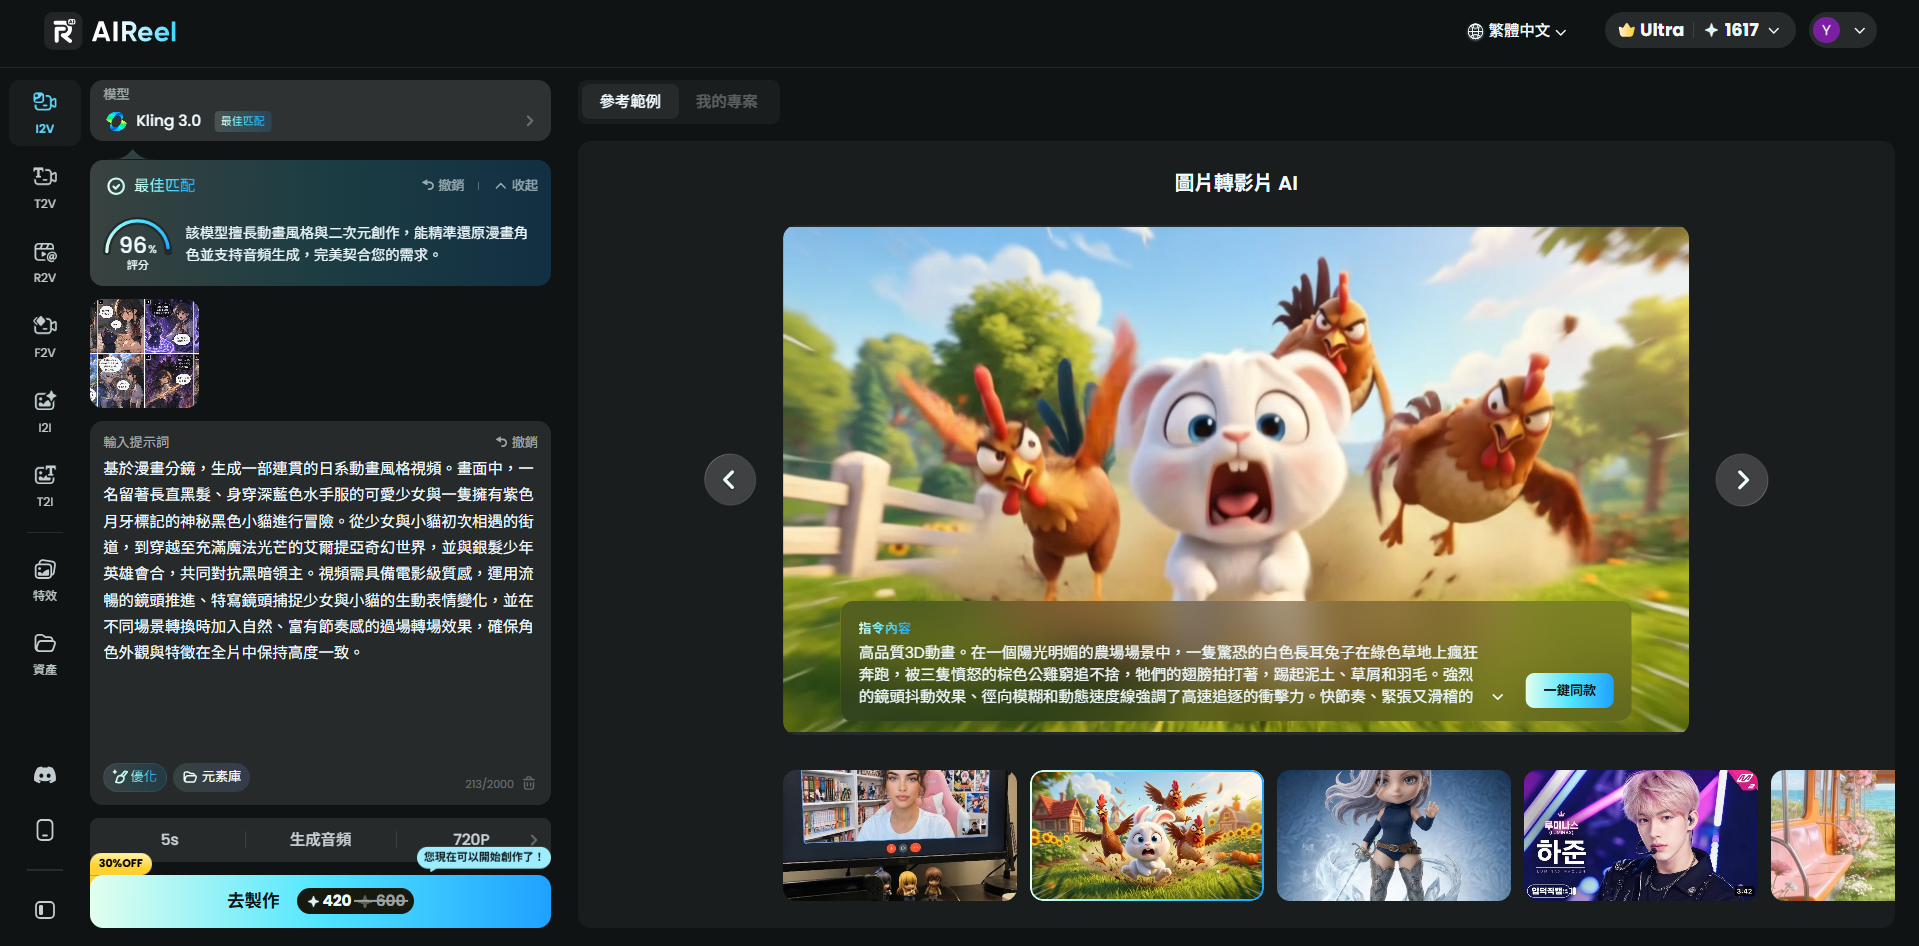The image size is (1919, 946).
Task: Click the 最佳匹配 tag next to Kling 3.0
Action: [243, 121]
